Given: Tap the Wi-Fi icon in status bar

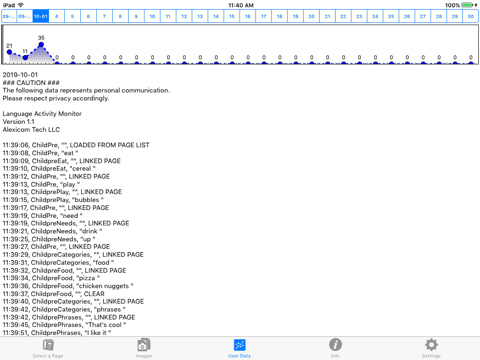Looking at the screenshot, I should pos(21,5).
